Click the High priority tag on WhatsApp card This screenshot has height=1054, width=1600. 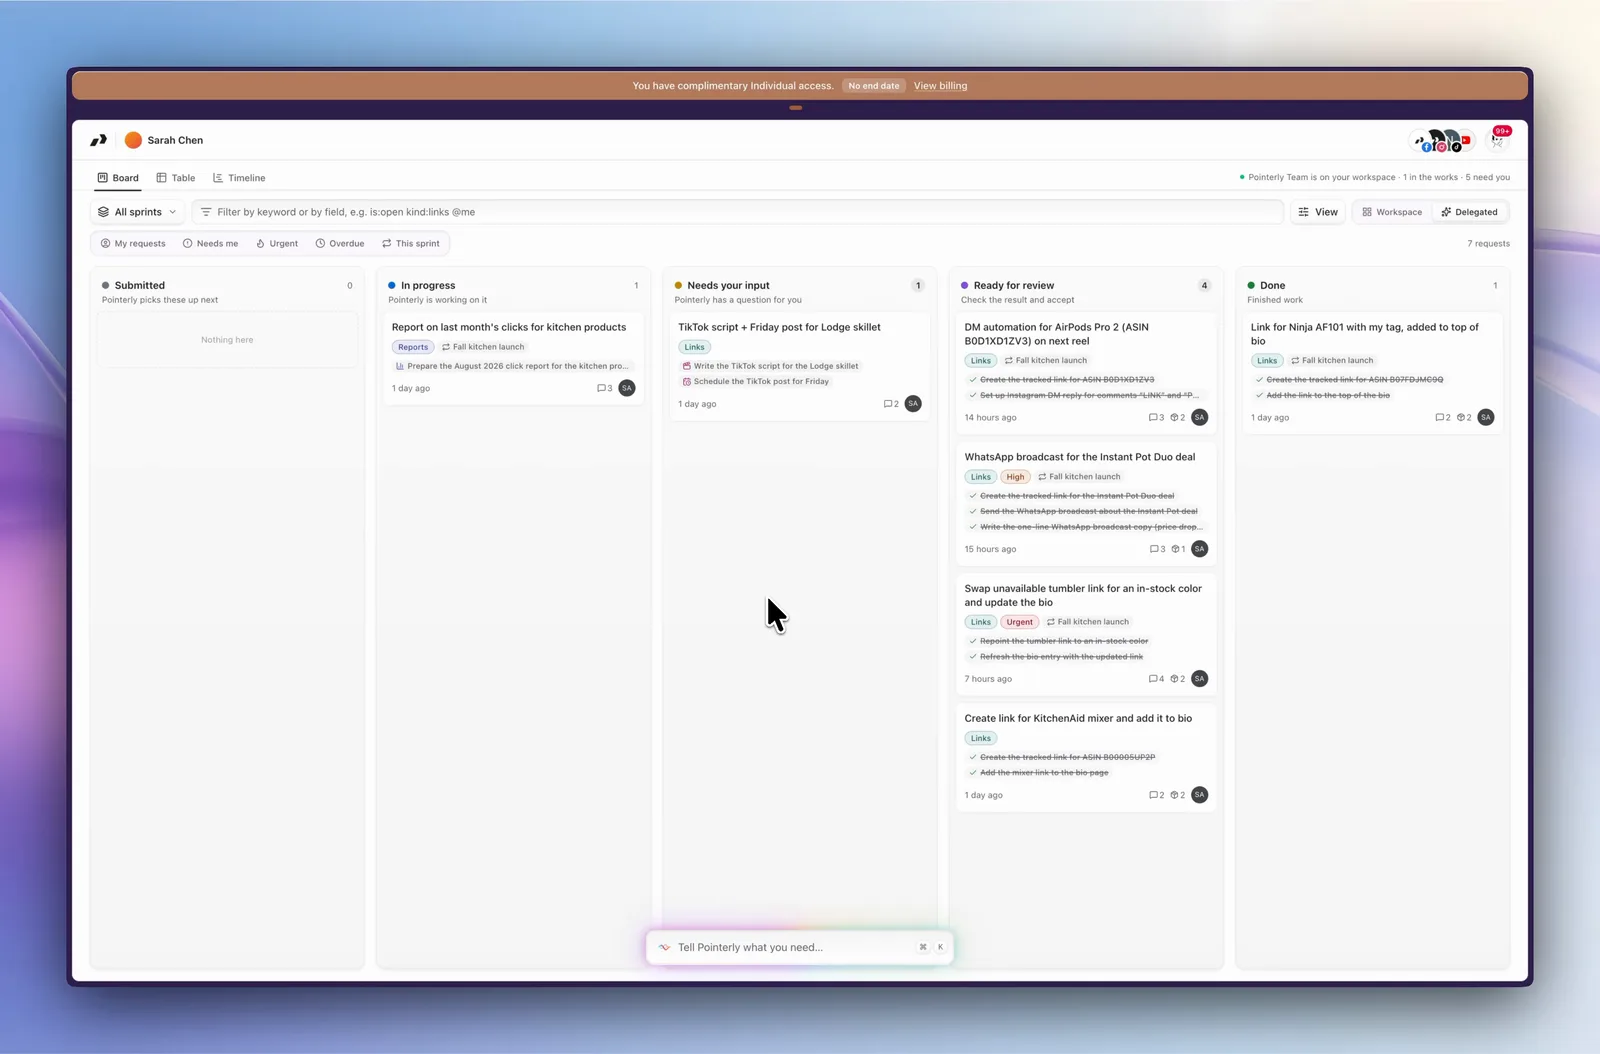click(1015, 477)
